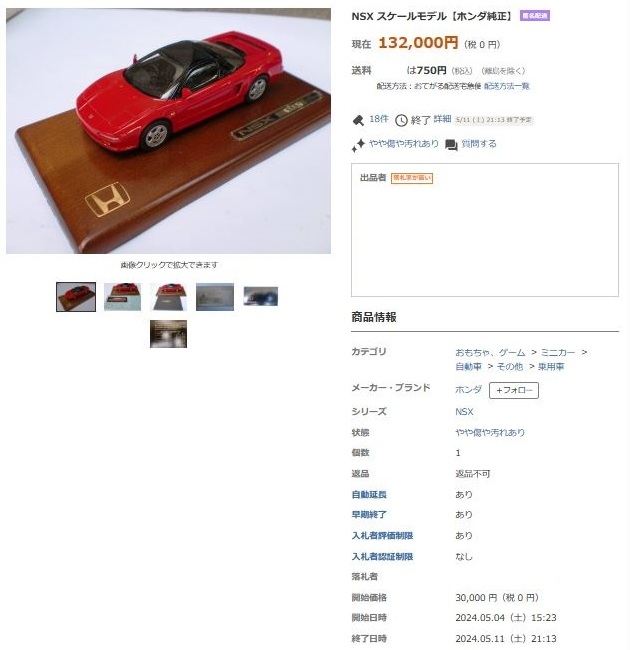
Task: Open the 配送方法一覧 link
Action: coord(506,86)
